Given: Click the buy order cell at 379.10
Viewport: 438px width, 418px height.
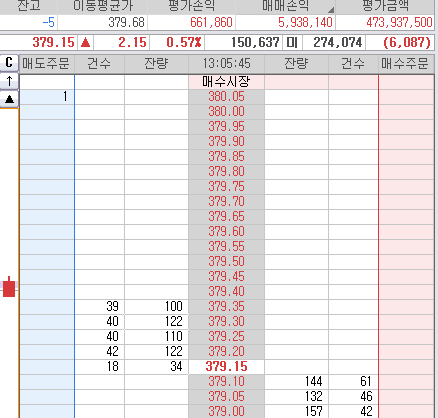Looking at the screenshot, I should click(x=406, y=382).
